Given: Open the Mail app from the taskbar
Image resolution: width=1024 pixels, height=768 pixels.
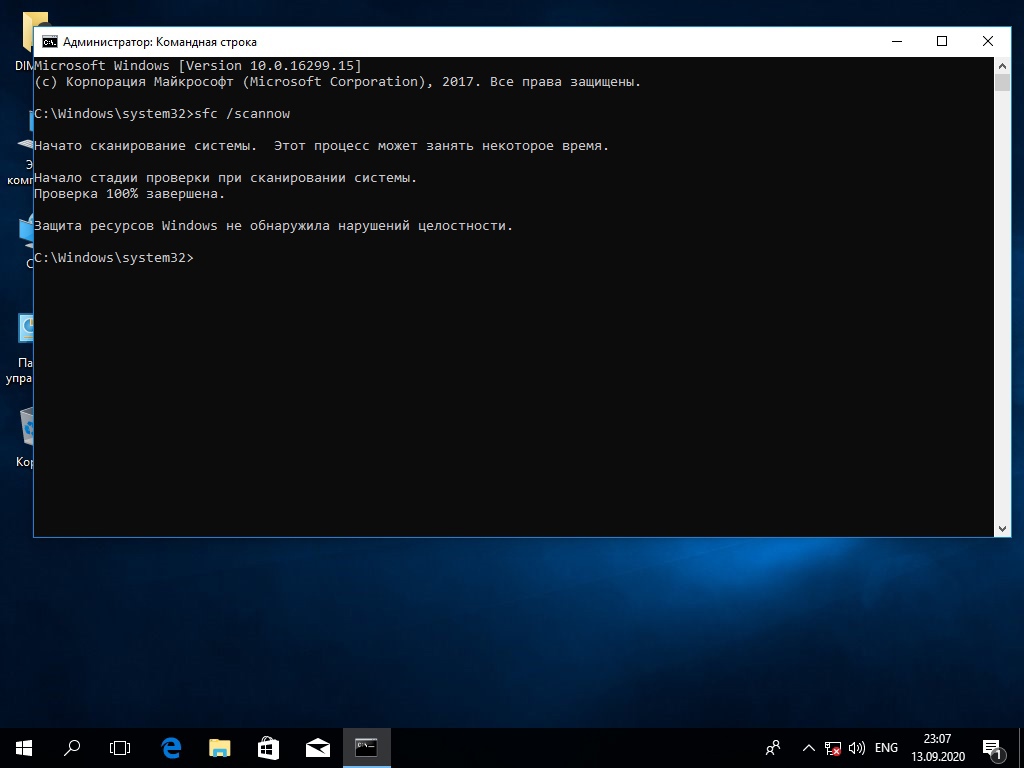Looking at the screenshot, I should pyautogui.click(x=317, y=747).
